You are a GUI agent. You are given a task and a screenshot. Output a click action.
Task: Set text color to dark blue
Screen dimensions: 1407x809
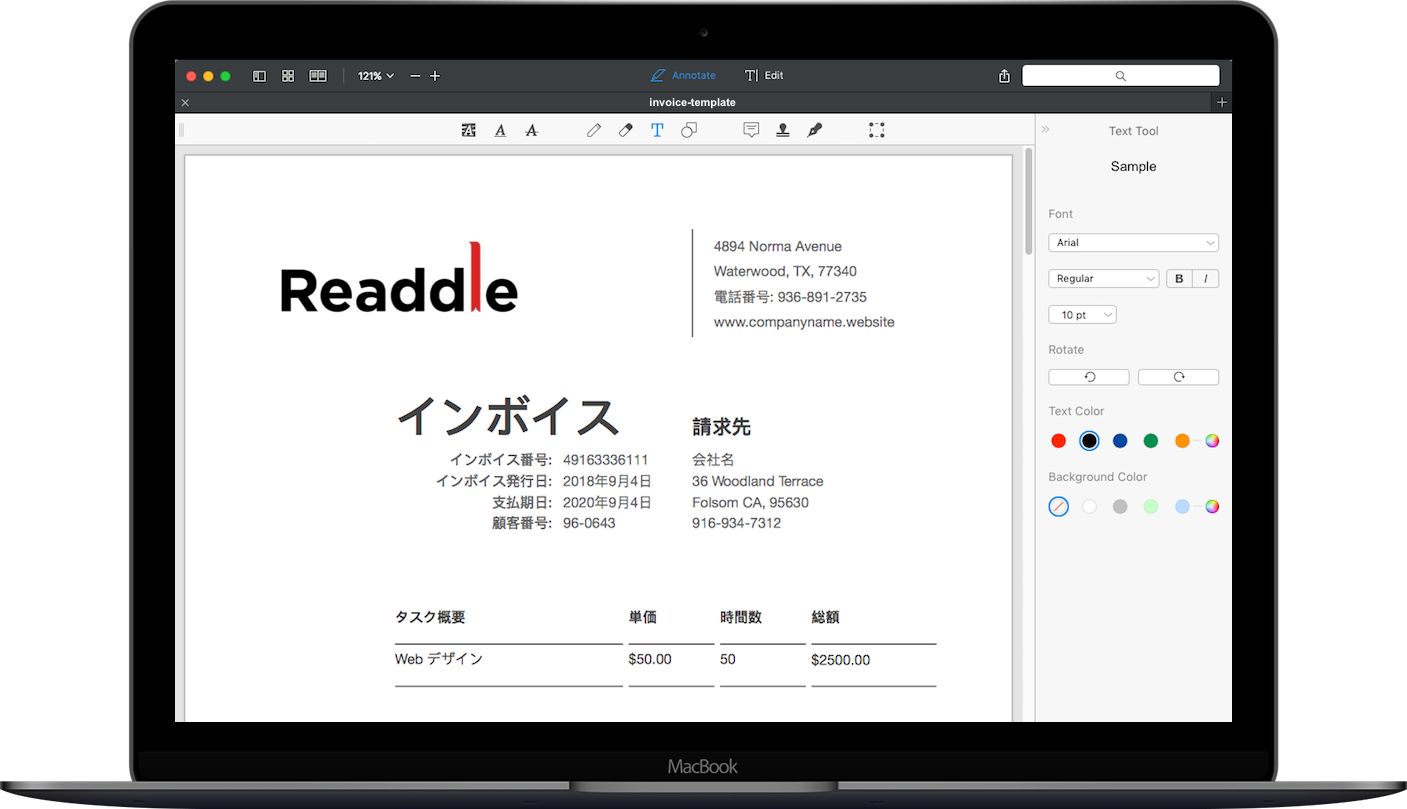[1120, 441]
